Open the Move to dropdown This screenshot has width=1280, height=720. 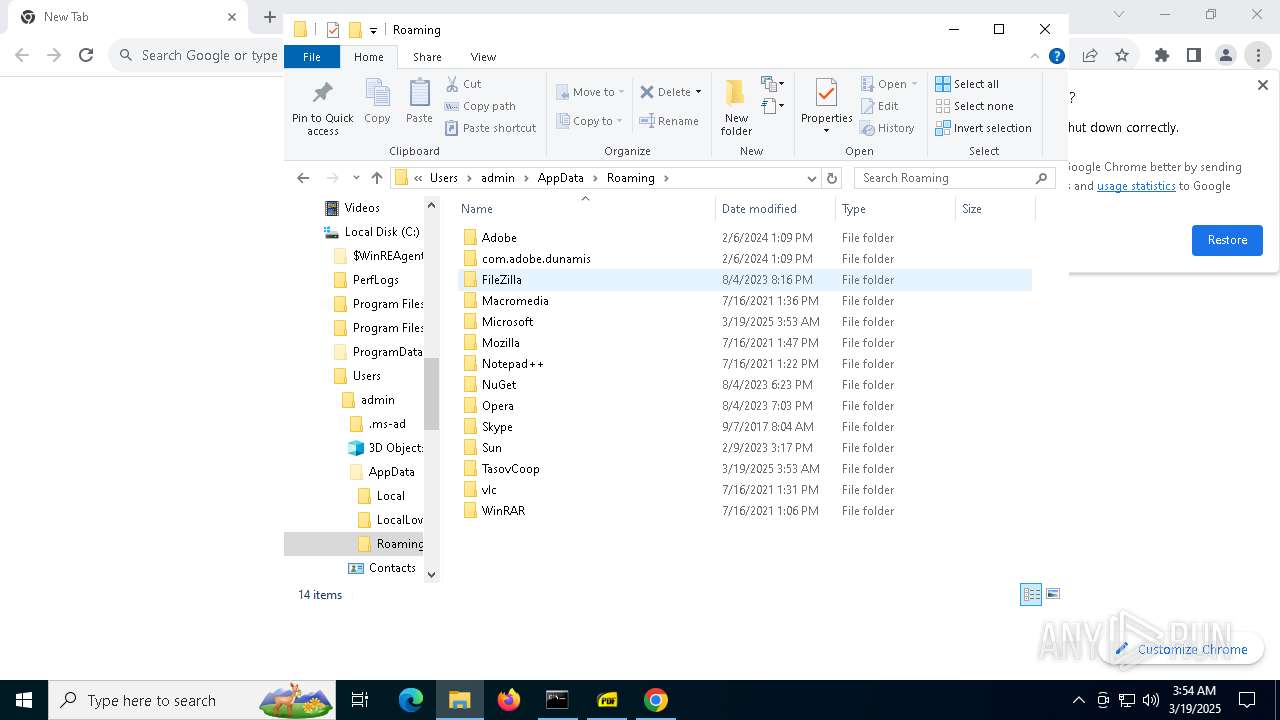click(590, 92)
